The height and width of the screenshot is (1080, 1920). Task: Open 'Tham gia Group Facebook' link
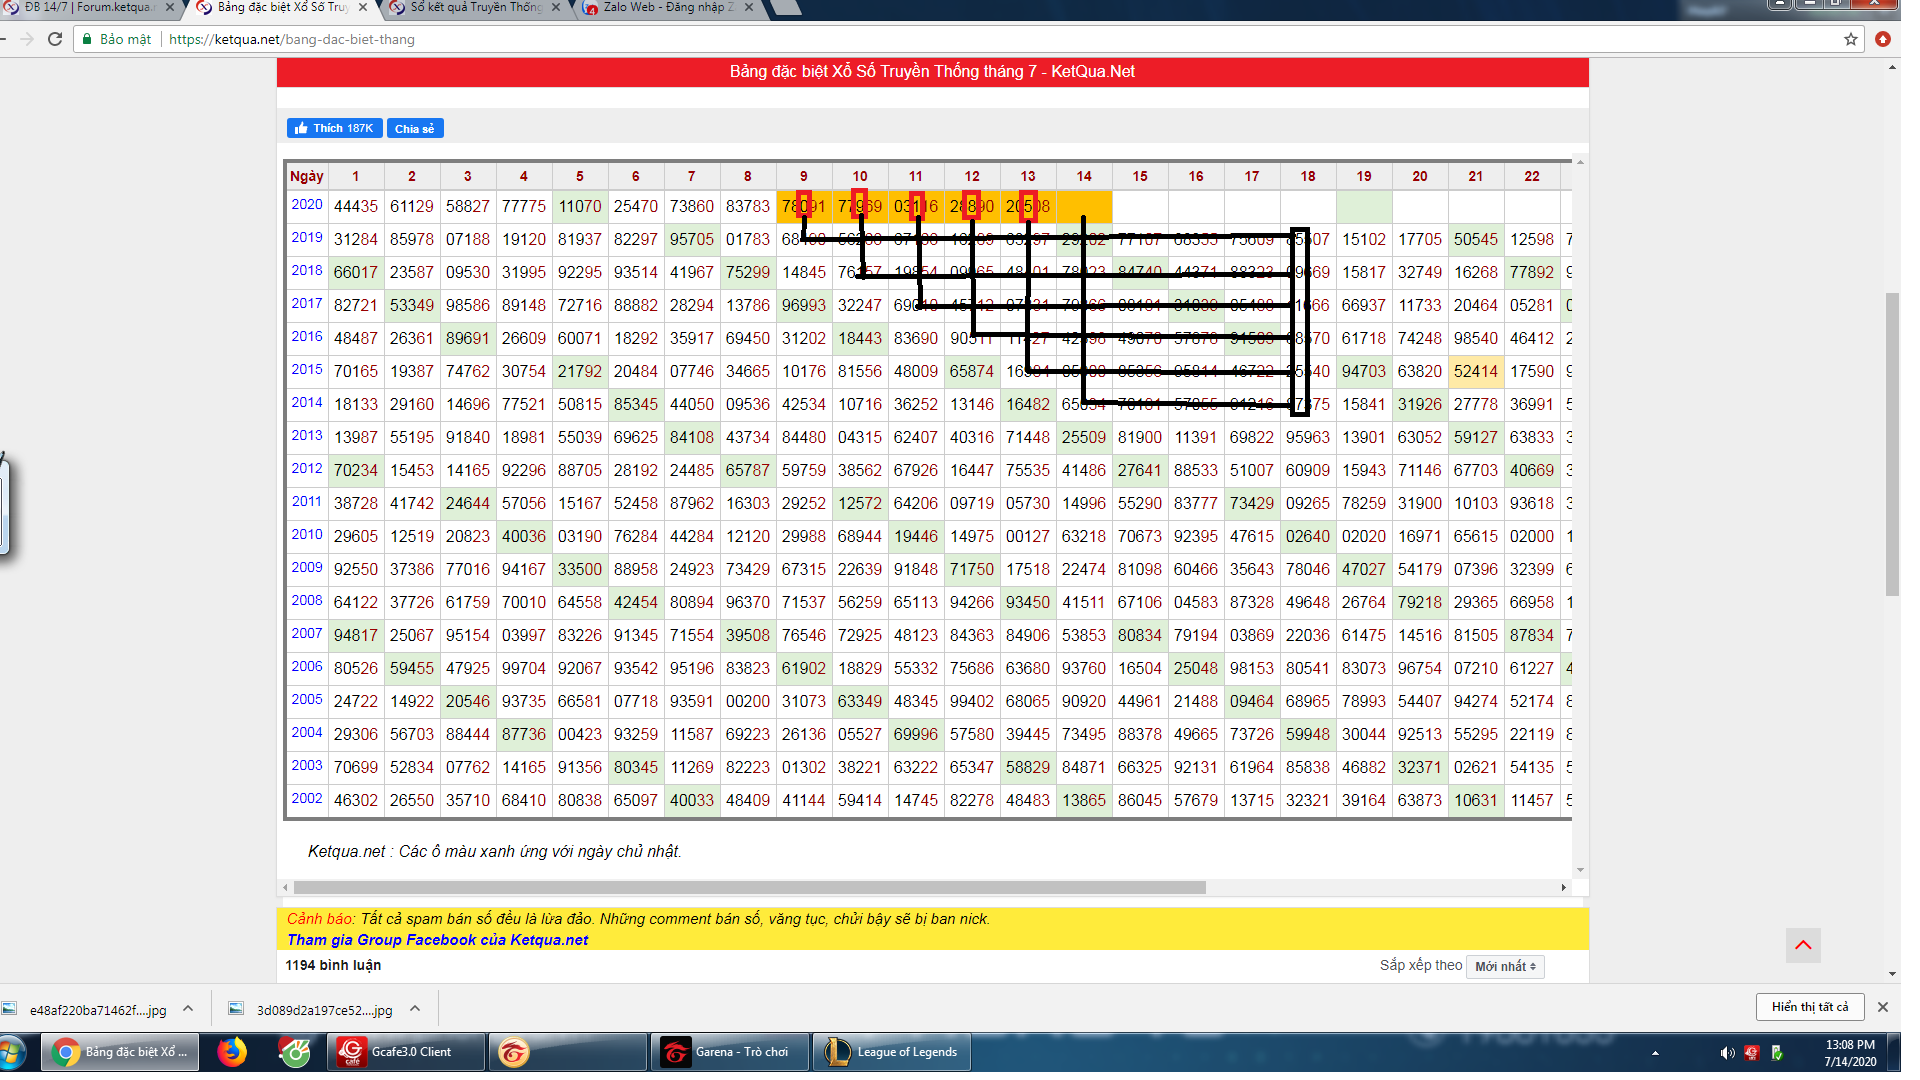[437, 940]
